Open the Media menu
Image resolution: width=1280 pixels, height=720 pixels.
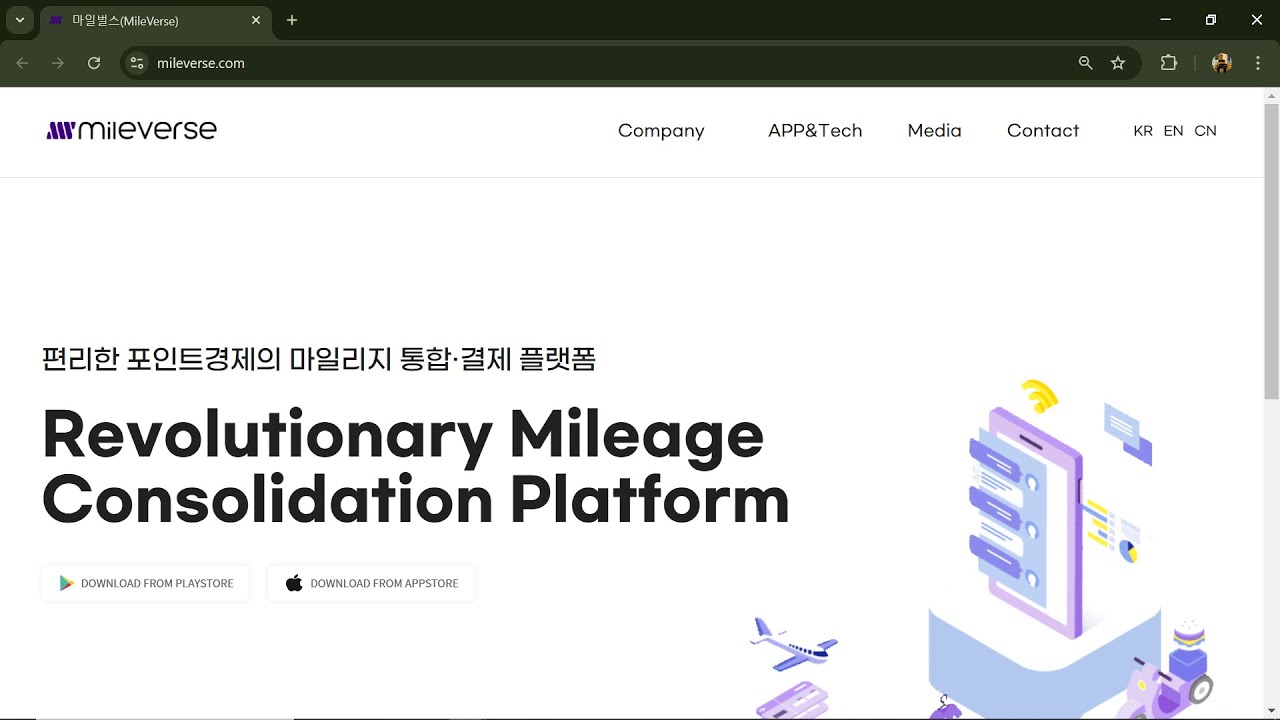point(934,131)
